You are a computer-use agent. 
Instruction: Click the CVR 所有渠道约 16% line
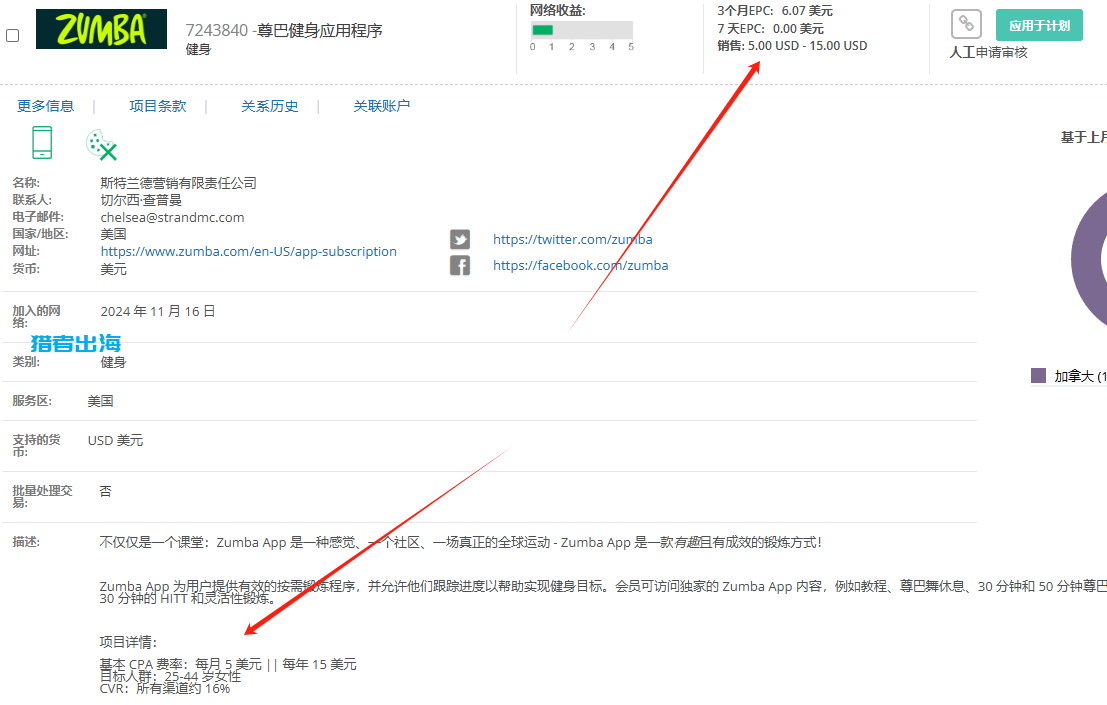[164, 688]
